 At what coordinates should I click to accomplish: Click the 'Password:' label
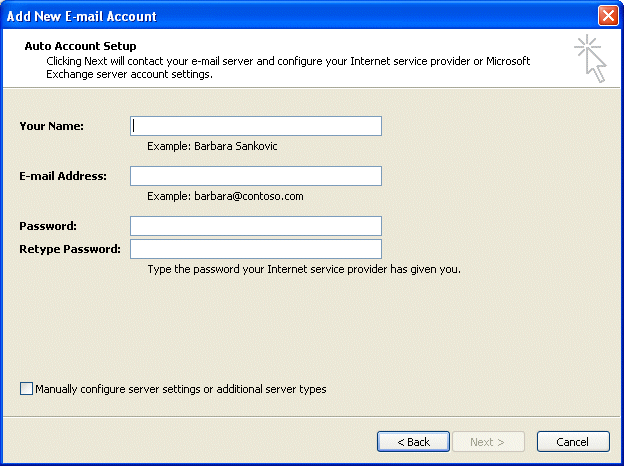48,226
